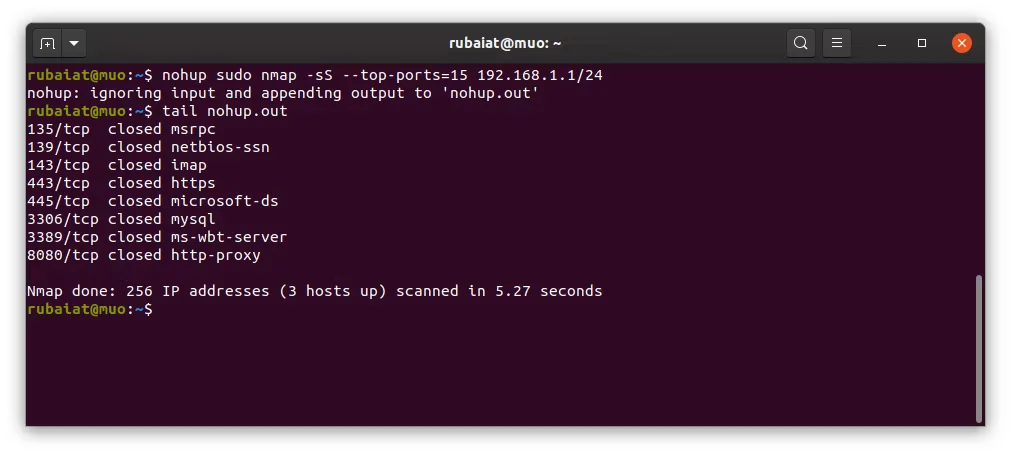Screen dimensions: 1011x455
Task: Open the hamburger main menu
Action: 837,43
